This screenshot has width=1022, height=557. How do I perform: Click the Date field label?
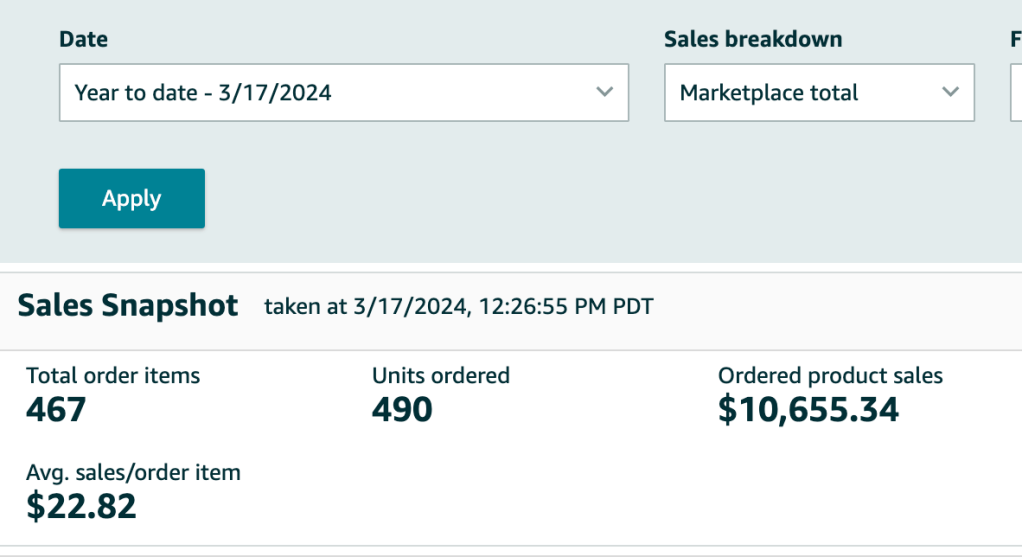(x=84, y=40)
